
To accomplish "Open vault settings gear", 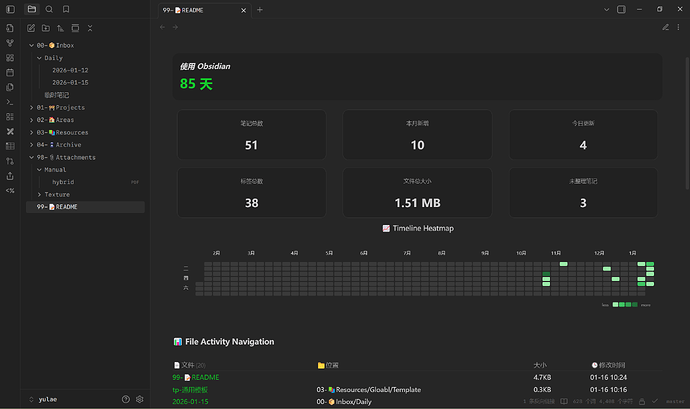I will pos(140,399).
